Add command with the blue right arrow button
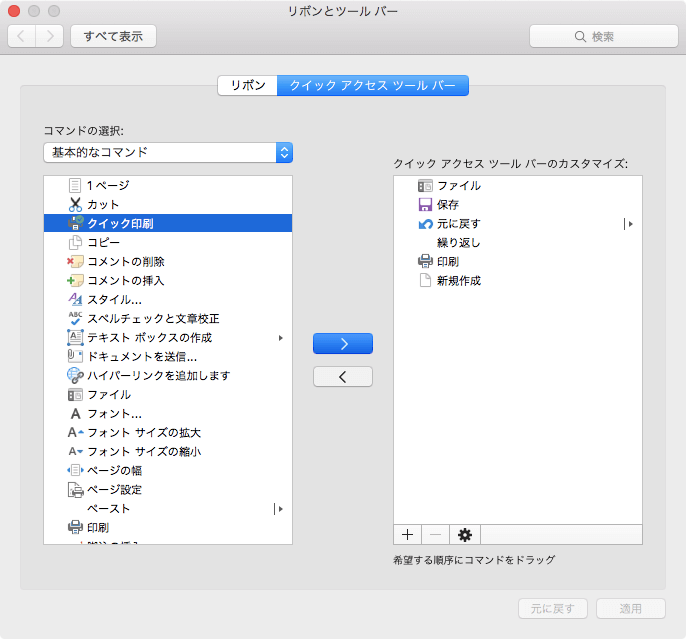Viewport: 686px width, 639px height. coord(343,344)
